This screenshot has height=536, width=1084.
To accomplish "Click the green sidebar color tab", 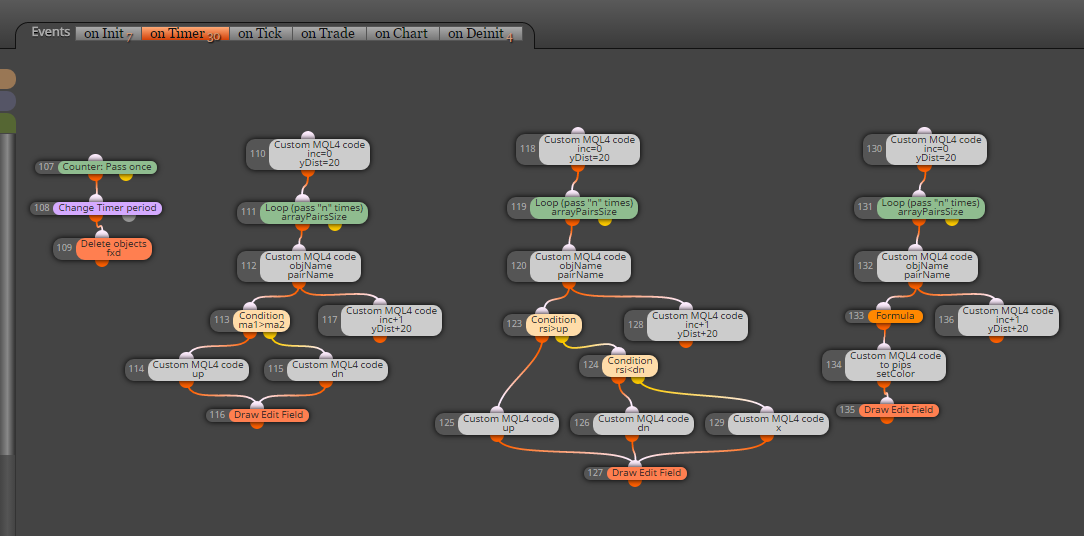I will 8,123.
